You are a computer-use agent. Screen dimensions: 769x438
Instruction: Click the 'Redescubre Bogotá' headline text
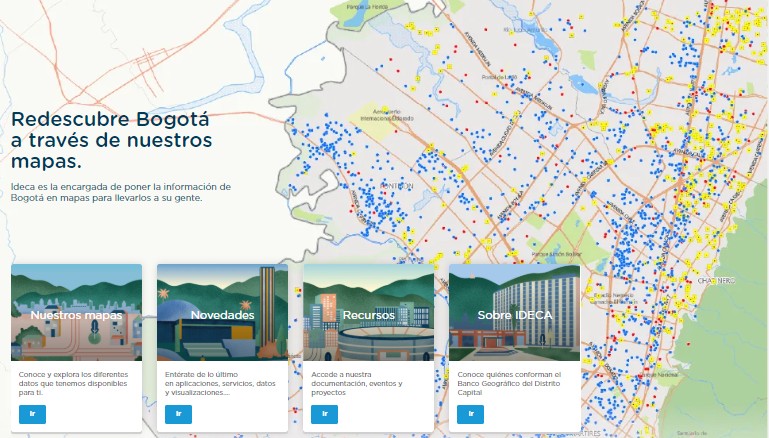point(111,140)
